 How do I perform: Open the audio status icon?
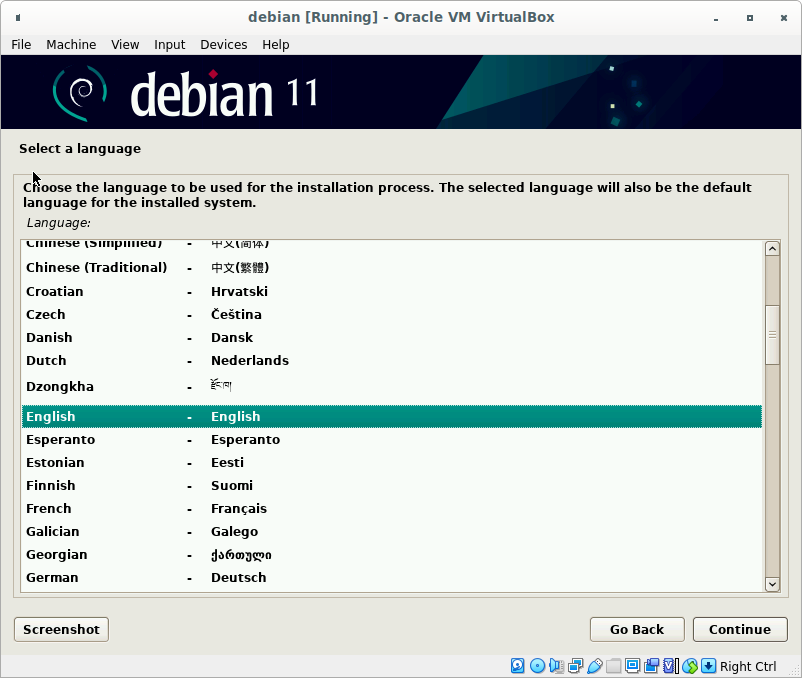556,666
